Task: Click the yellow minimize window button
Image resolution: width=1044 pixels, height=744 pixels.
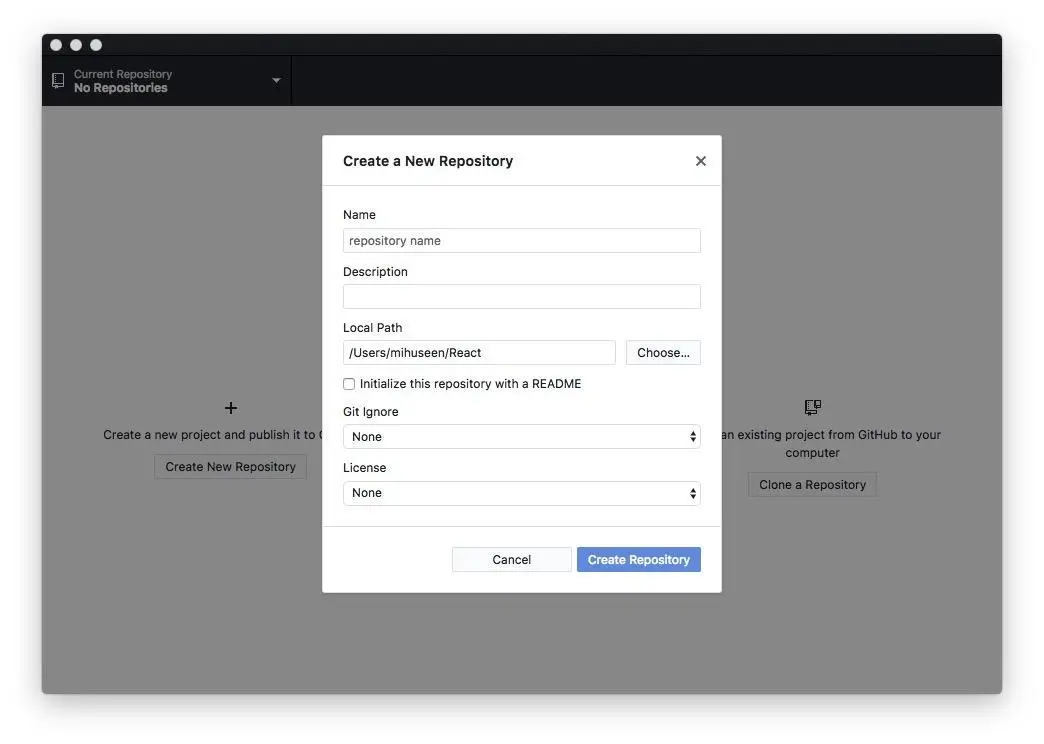Action: click(76, 45)
